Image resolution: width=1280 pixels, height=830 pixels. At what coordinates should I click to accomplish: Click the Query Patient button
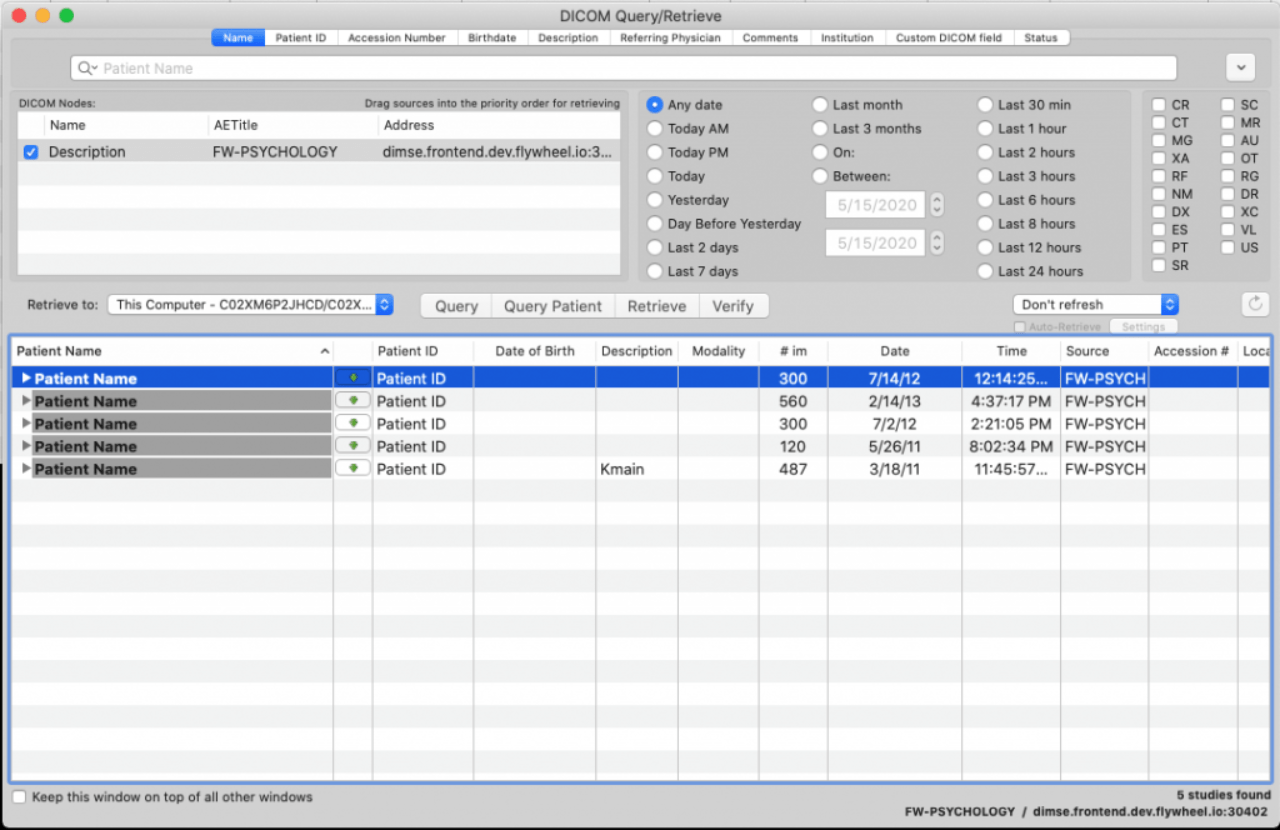(553, 305)
